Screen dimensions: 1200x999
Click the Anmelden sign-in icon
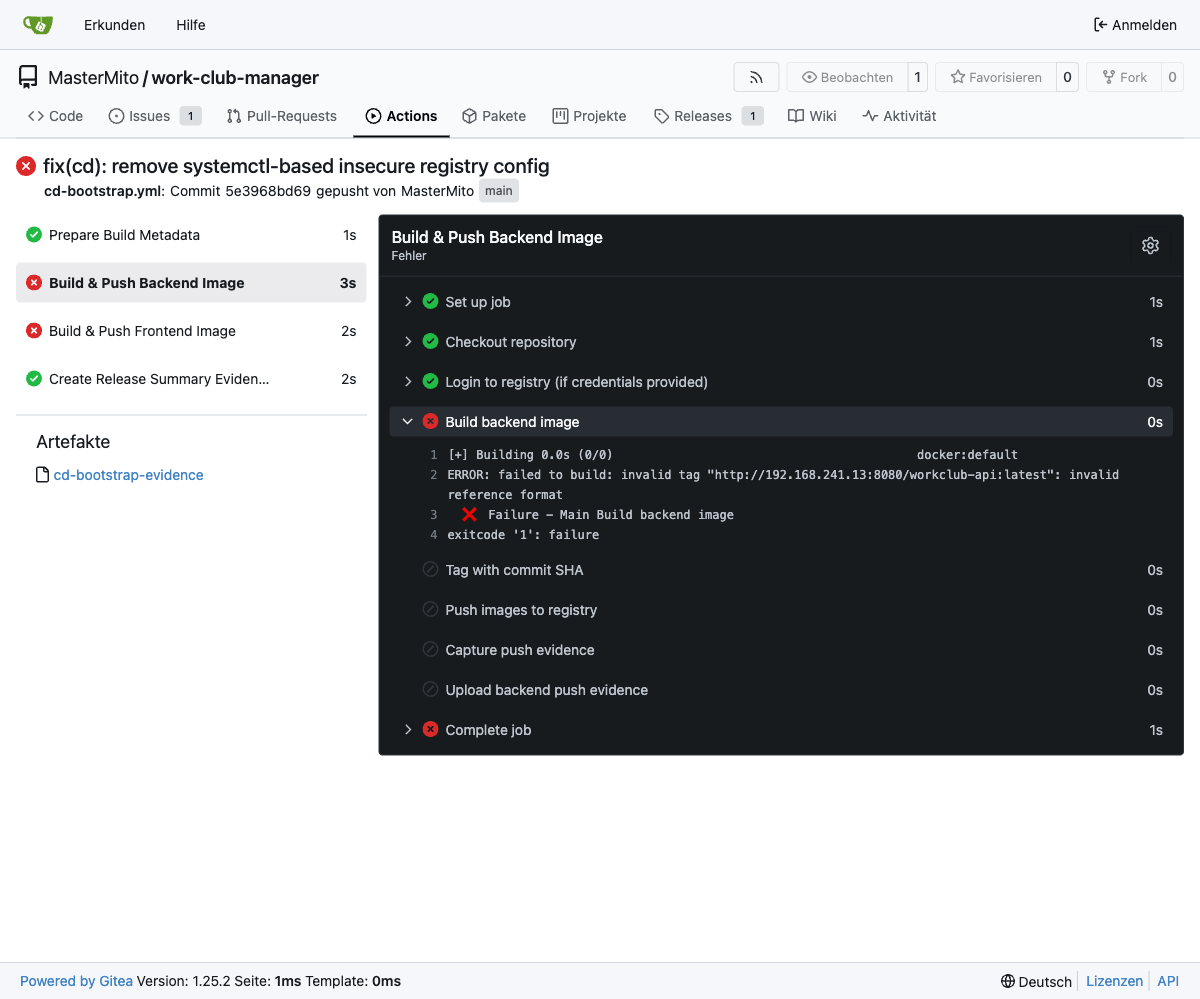coord(1101,25)
